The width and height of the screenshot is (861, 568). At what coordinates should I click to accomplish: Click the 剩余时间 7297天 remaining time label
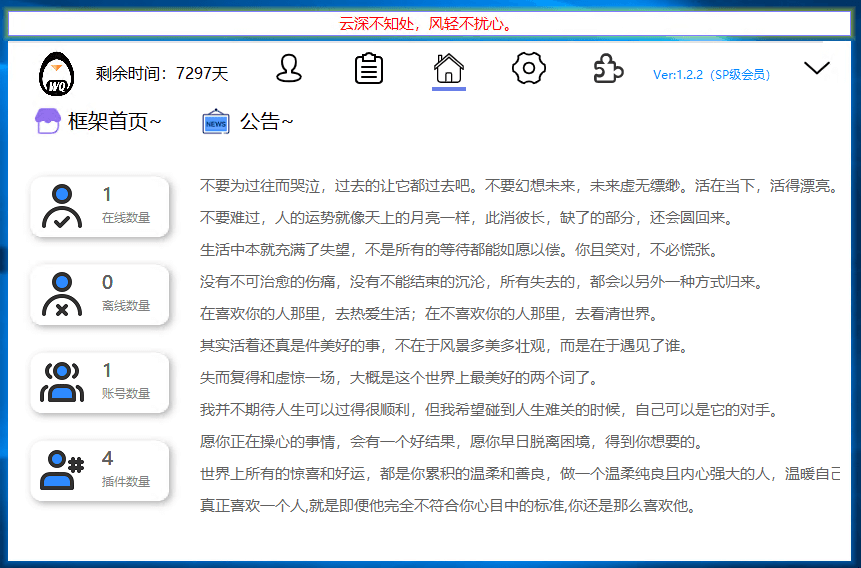[x=162, y=73]
